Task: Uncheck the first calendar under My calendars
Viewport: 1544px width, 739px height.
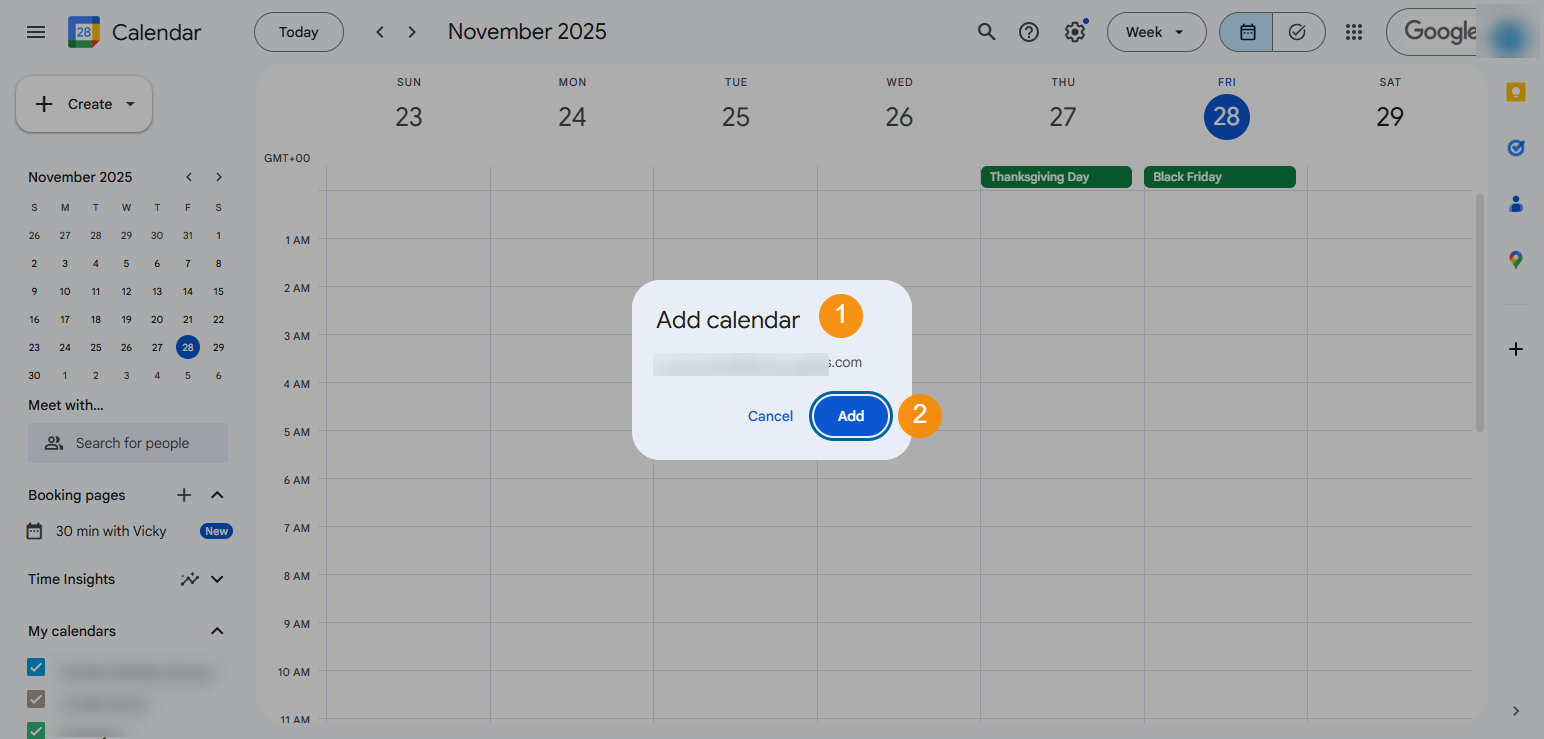Action: pos(36,667)
